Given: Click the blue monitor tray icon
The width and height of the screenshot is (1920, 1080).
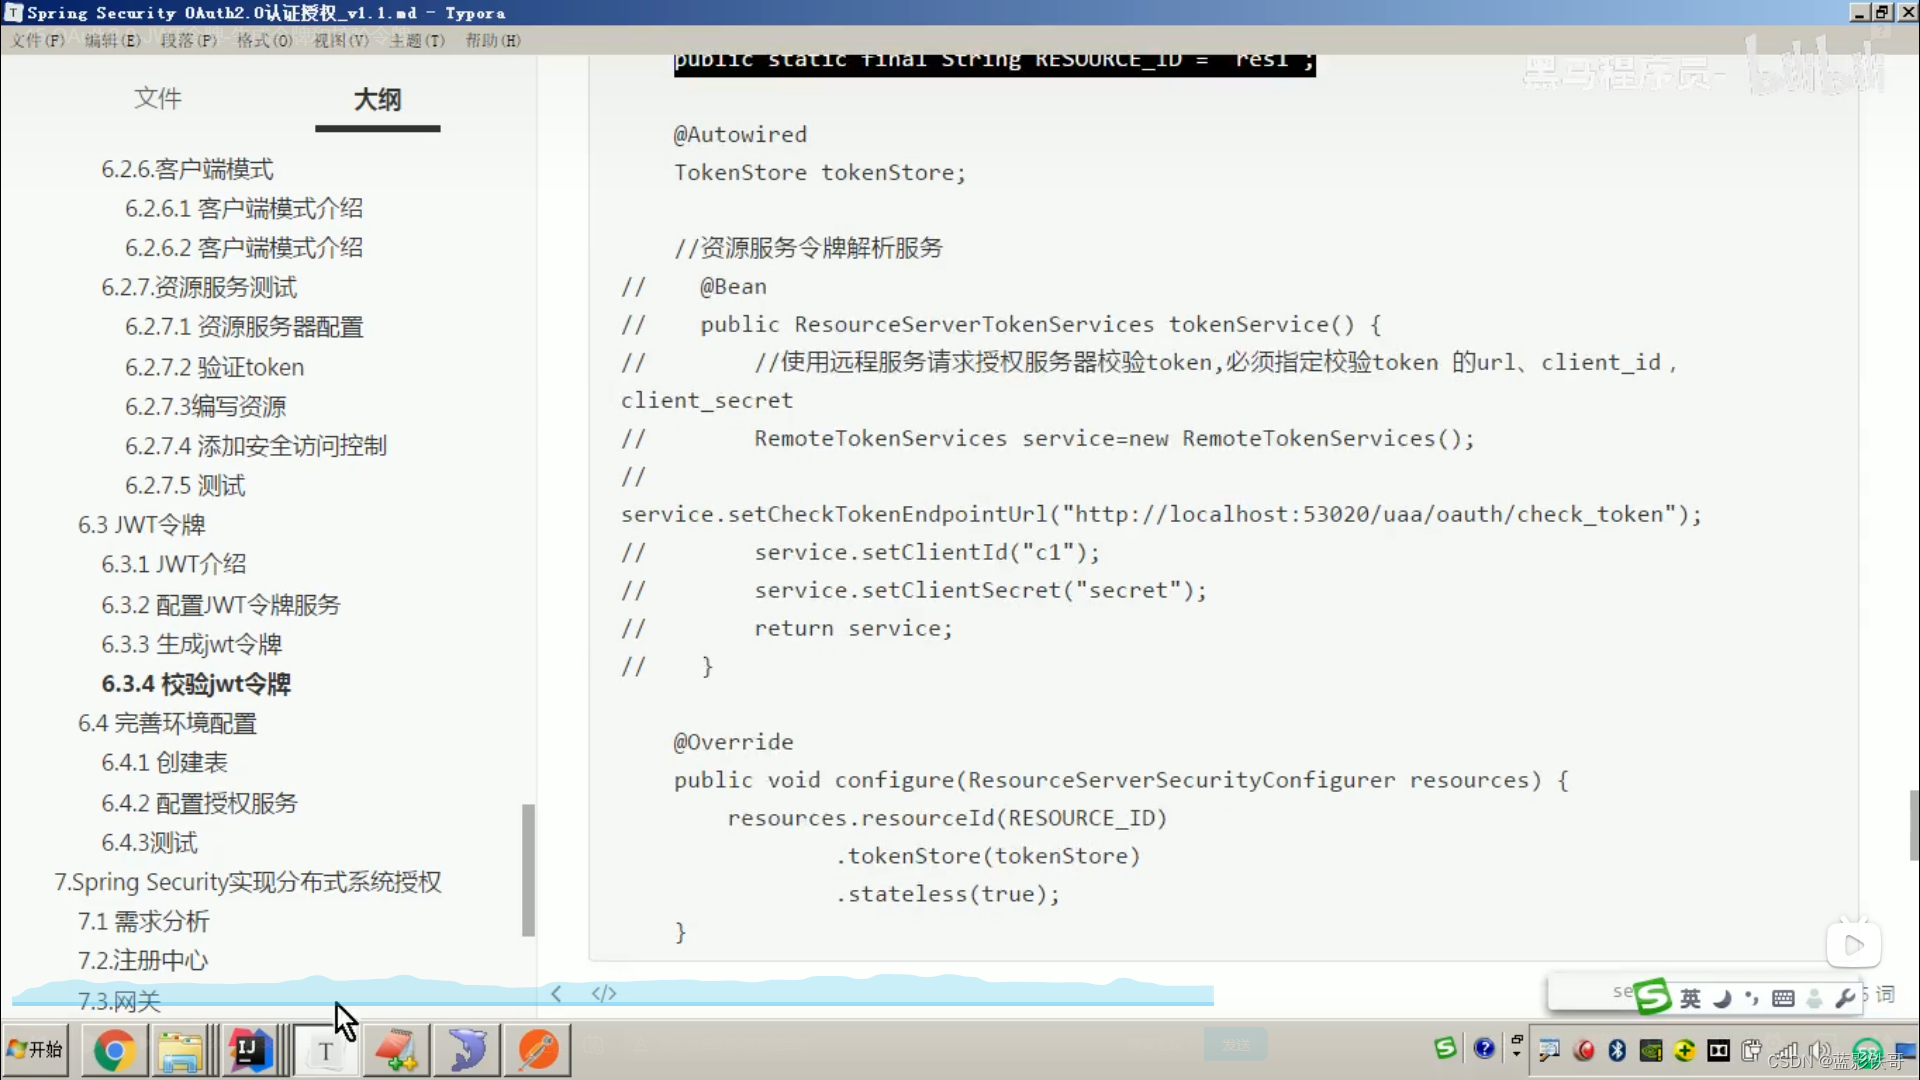Looking at the screenshot, I should [x=1905, y=1050].
